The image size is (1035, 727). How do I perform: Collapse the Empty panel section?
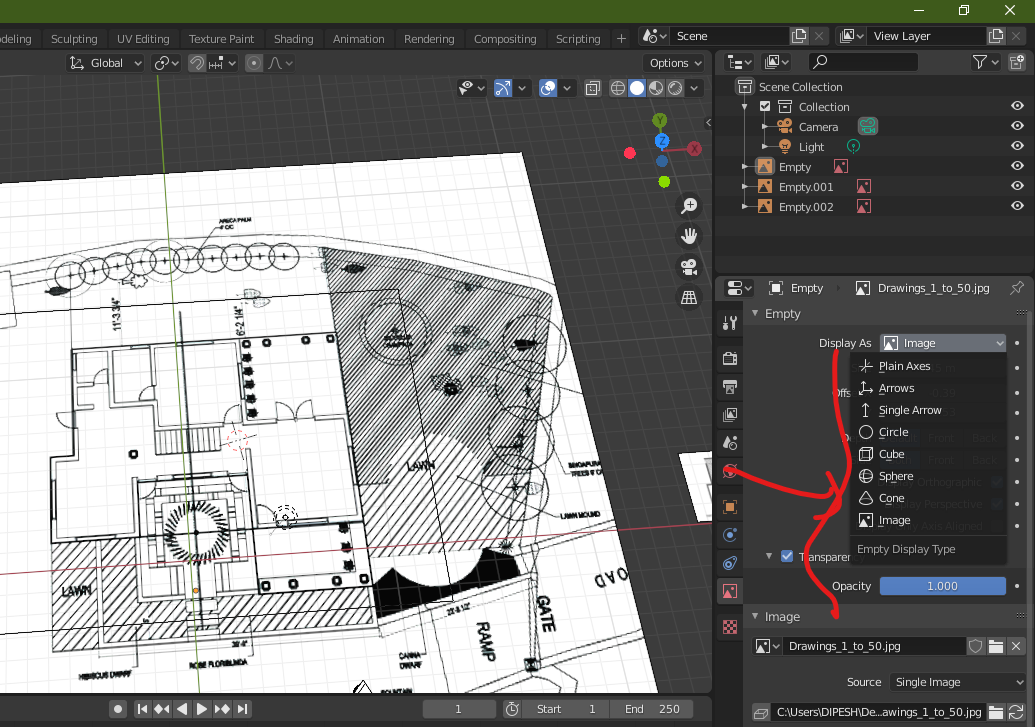click(x=755, y=313)
